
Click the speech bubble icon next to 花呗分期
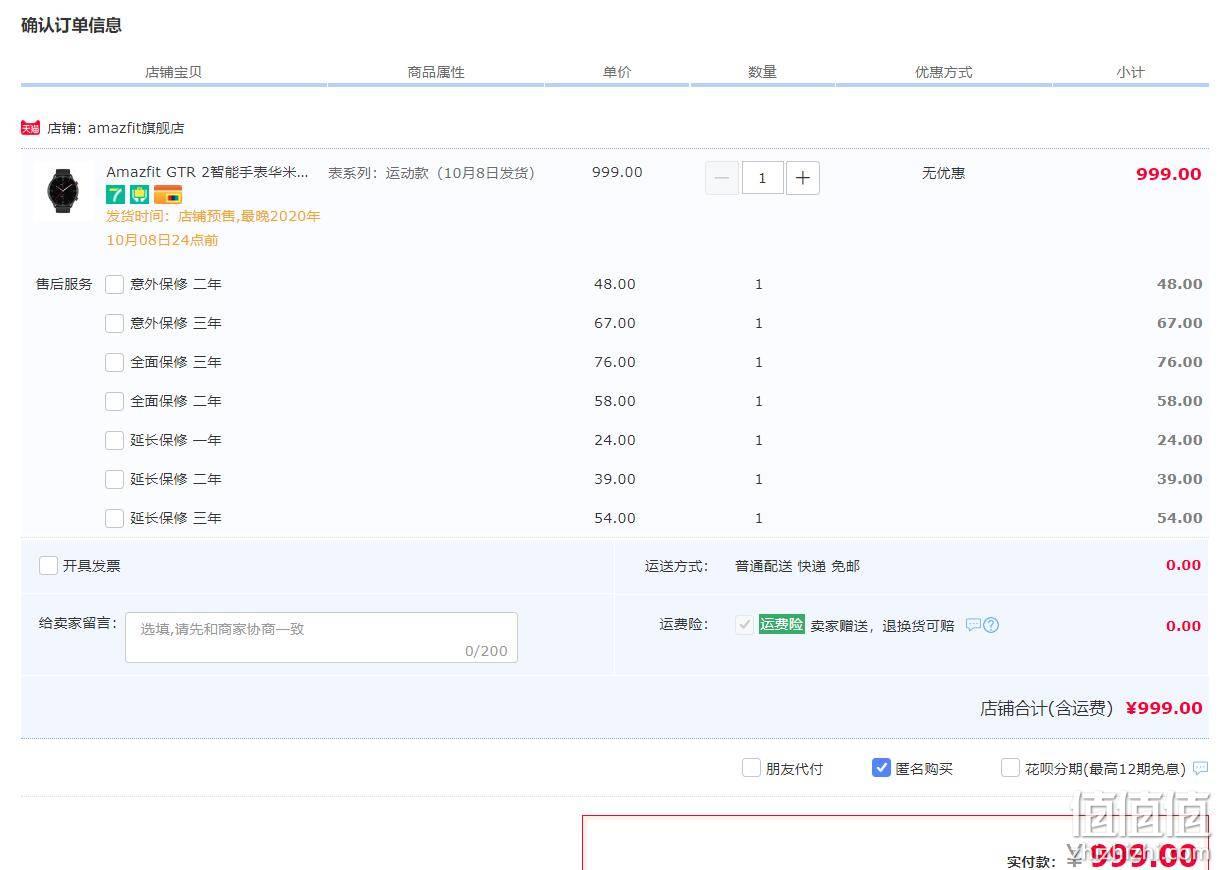[1200, 768]
